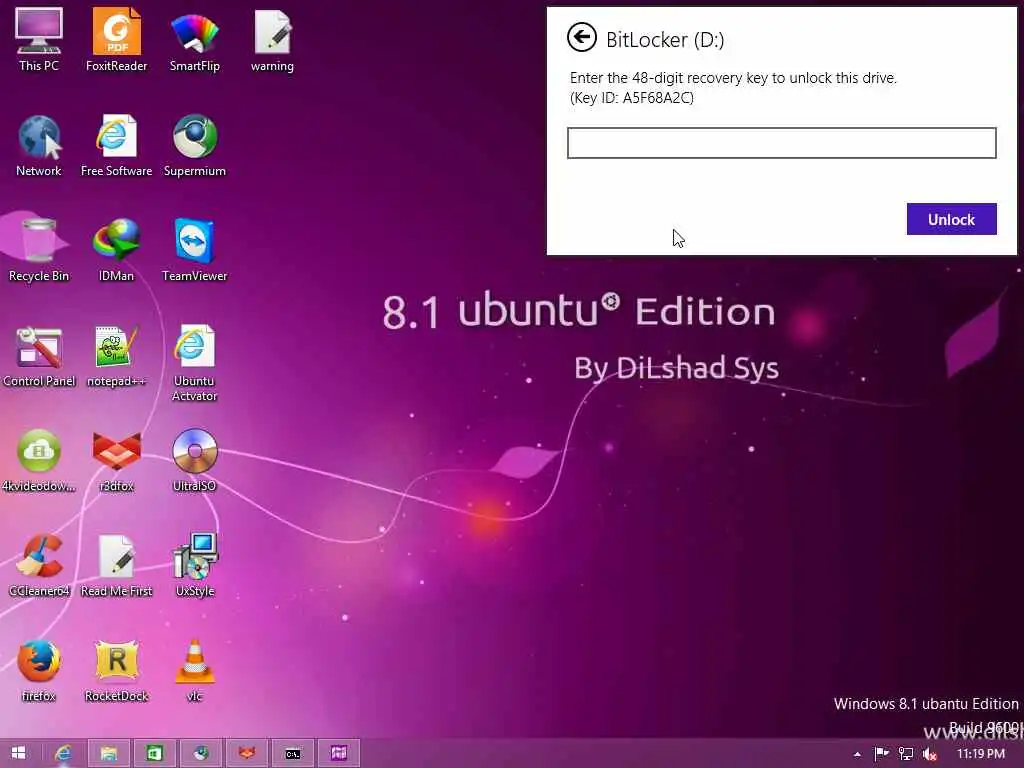Open TeamViewer from the desktop
This screenshot has width=1024, height=768.
point(195,250)
